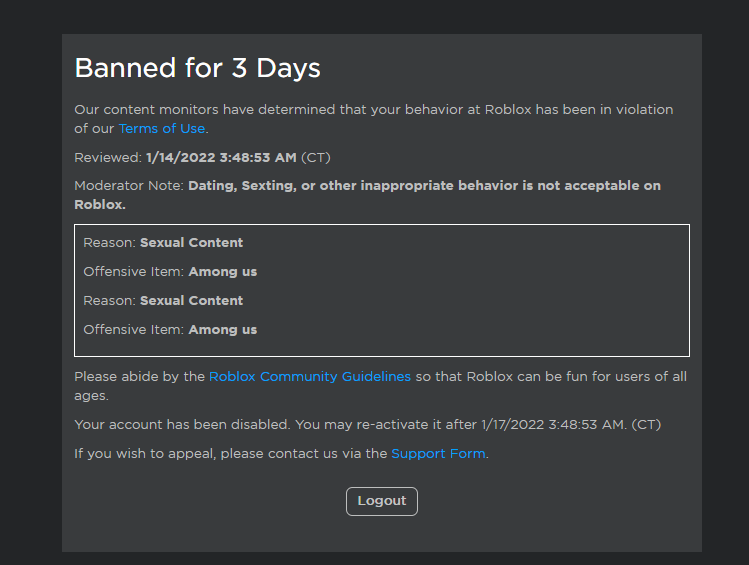Click the second "Offensive Item: Among us" line

[x=170, y=330]
